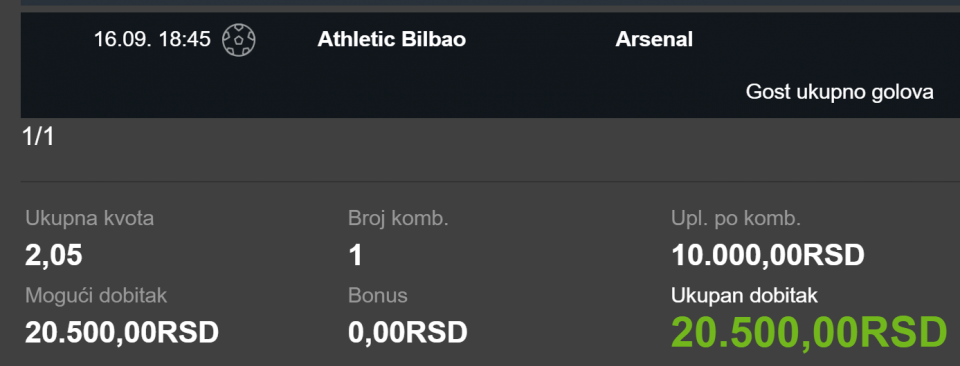Click the bonus amount 0,00RSD
The width and height of the screenshot is (960, 366).
408,332
